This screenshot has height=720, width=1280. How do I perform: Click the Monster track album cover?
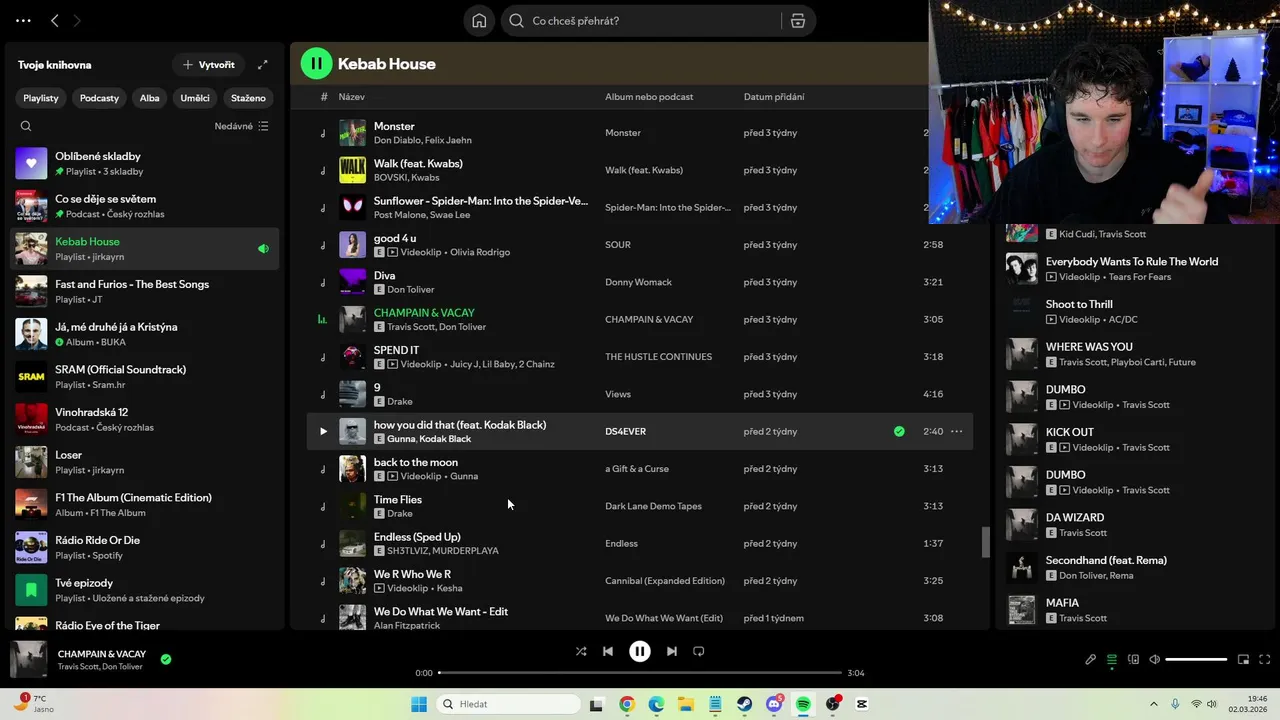click(x=352, y=133)
